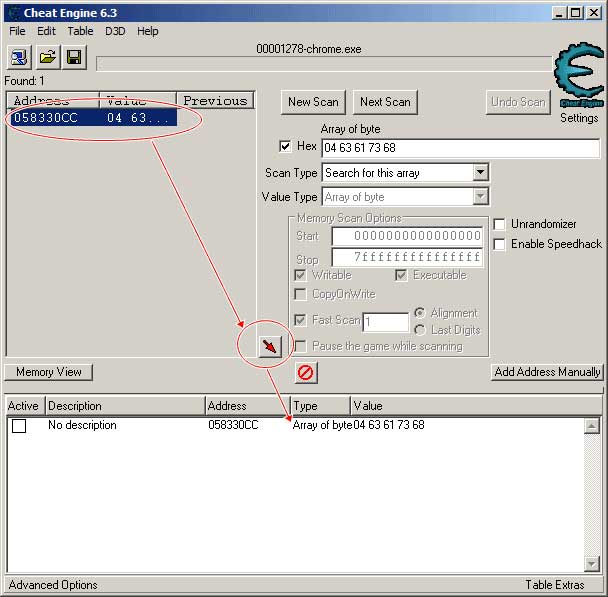Click the Stop address field
Image resolution: width=608 pixels, height=597 pixels.
tap(407, 257)
